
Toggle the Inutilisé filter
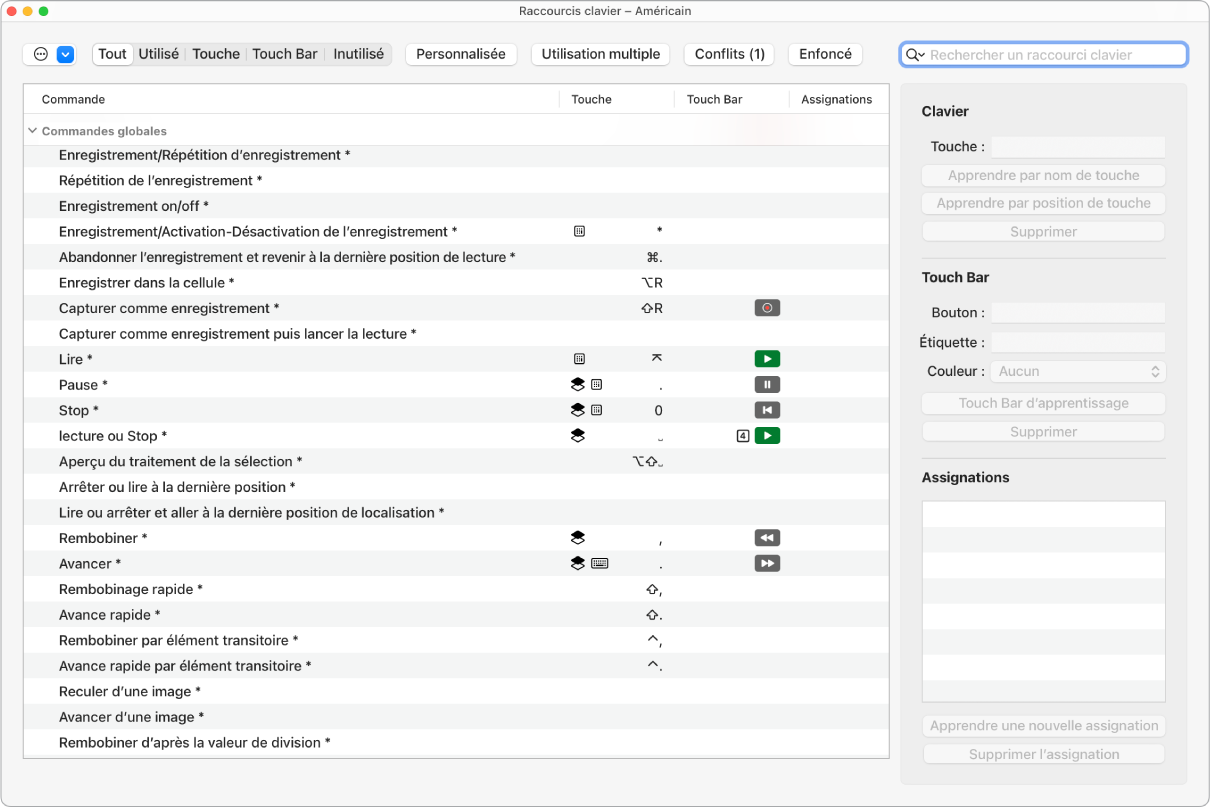[358, 54]
